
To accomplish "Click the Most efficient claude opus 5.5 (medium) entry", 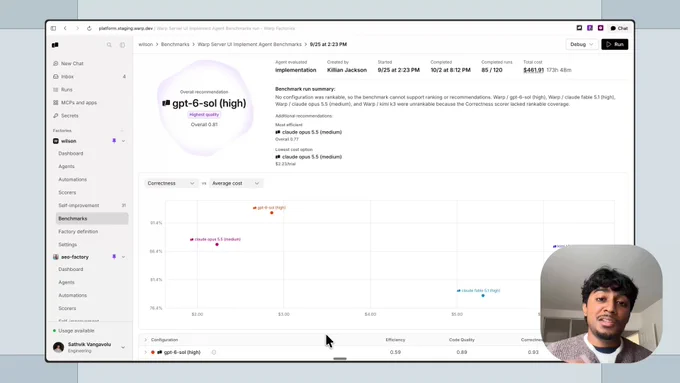I will (x=309, y=132).
